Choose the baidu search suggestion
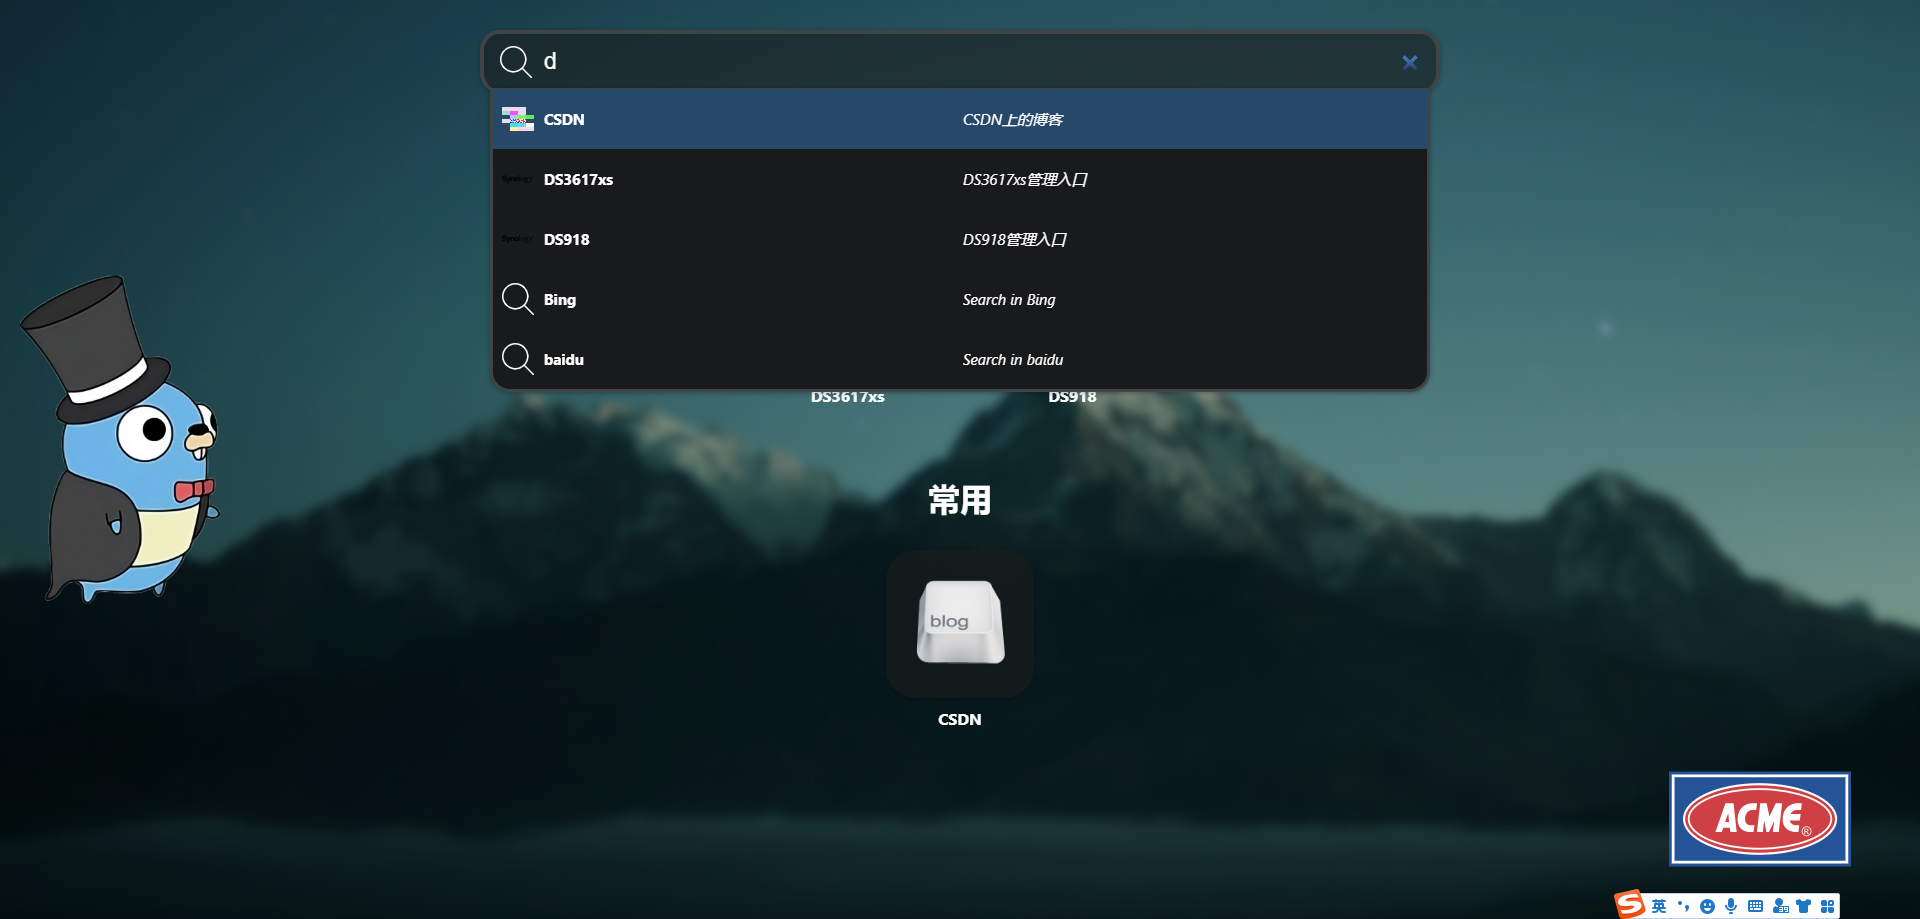The width and height of the screenshot is (1920, 919). coord(960,359)
